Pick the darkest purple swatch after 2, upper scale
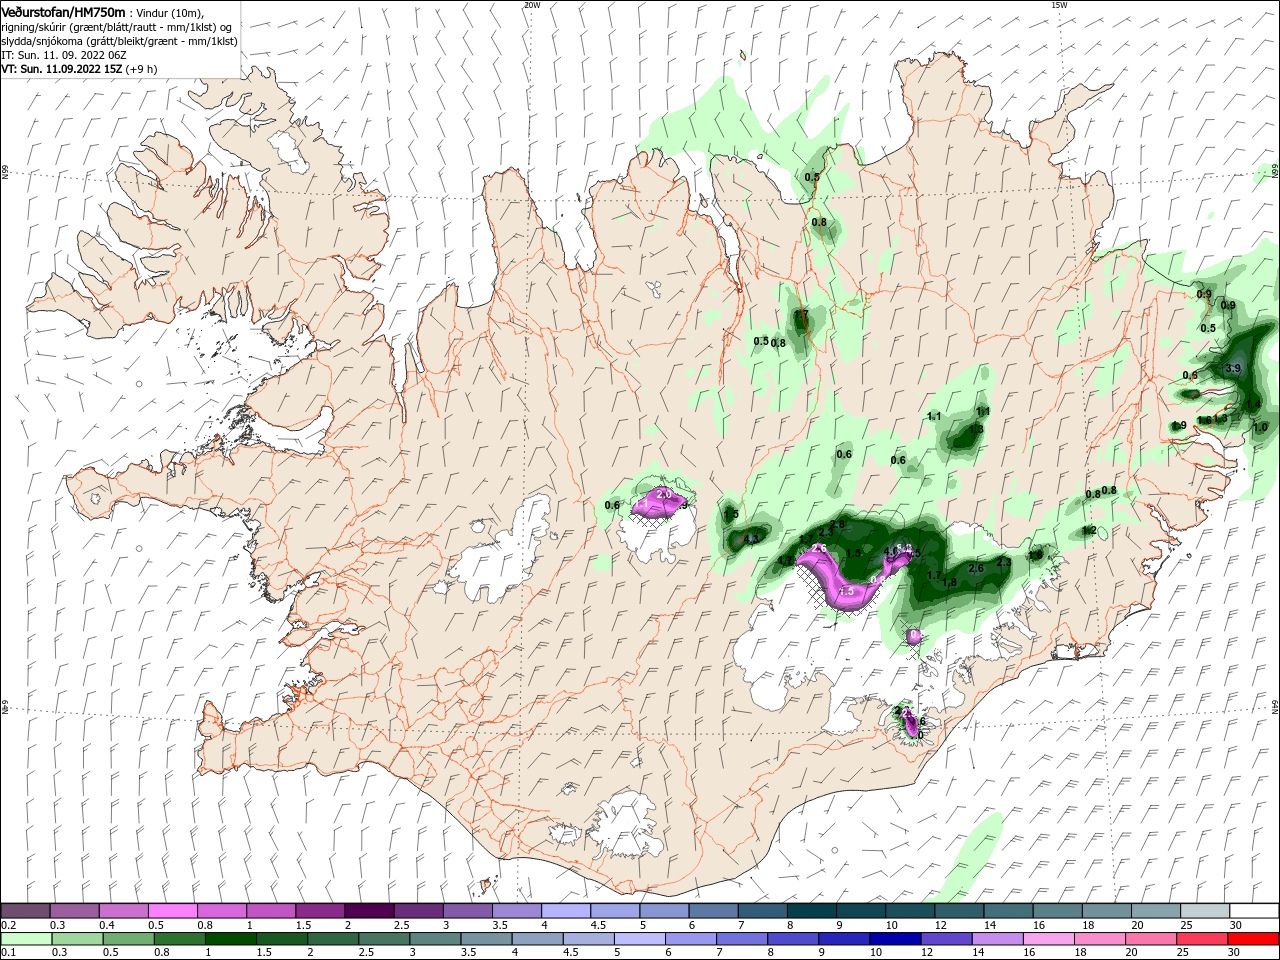1280x960 pixels. (x=368, y=910)
